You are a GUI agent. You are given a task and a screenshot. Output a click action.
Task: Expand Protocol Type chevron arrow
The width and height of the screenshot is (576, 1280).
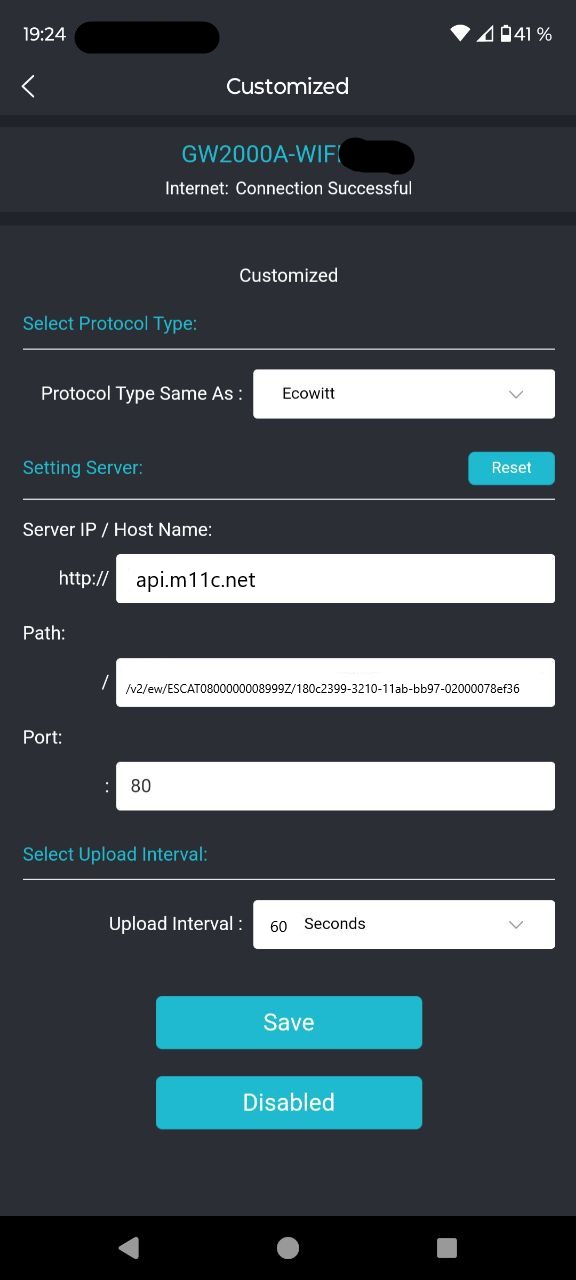click(x=516, y=394)
